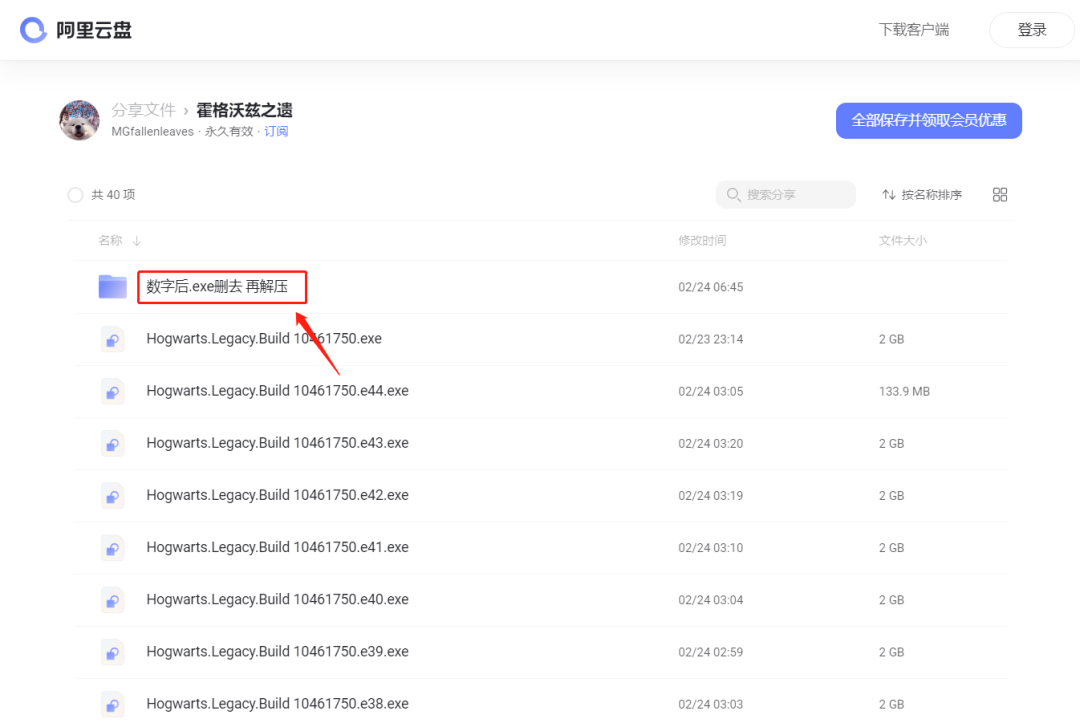
Task: Click the 02/24 03:05 modified time
Action: point(710,391)
